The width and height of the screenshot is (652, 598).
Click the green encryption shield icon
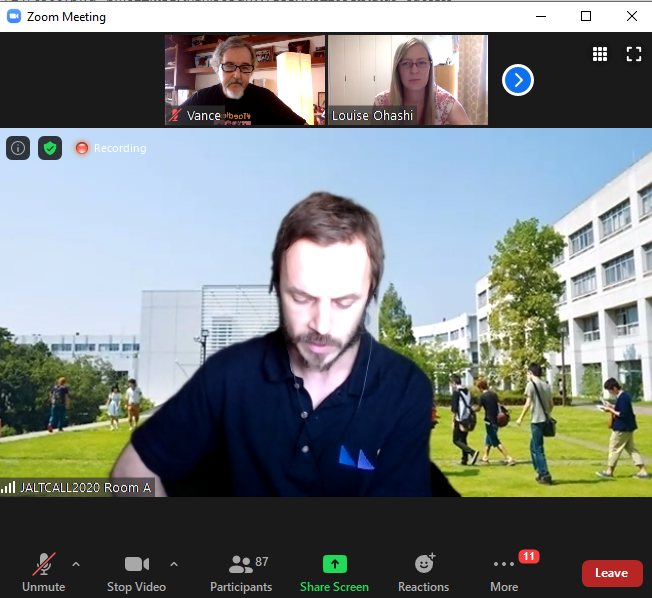click(50, 148)
